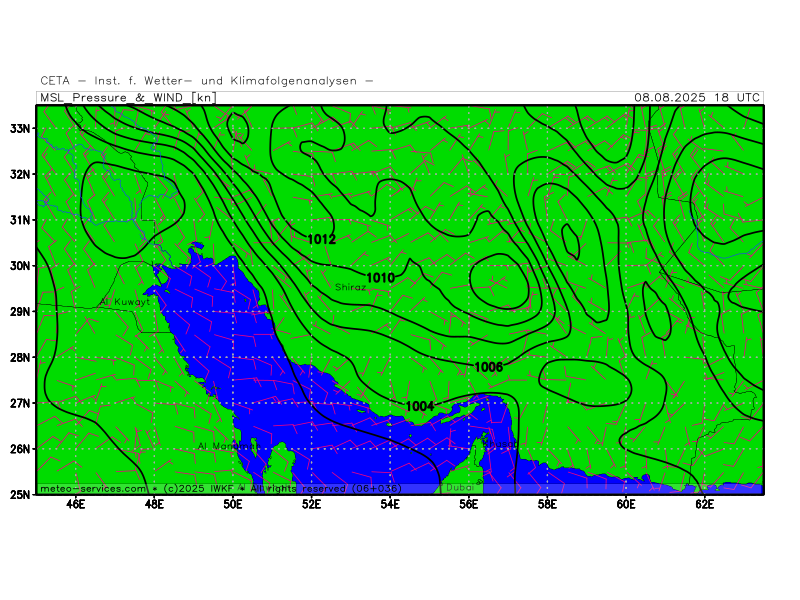Click the Al Kuwayt city label

[x=125, y=302]
